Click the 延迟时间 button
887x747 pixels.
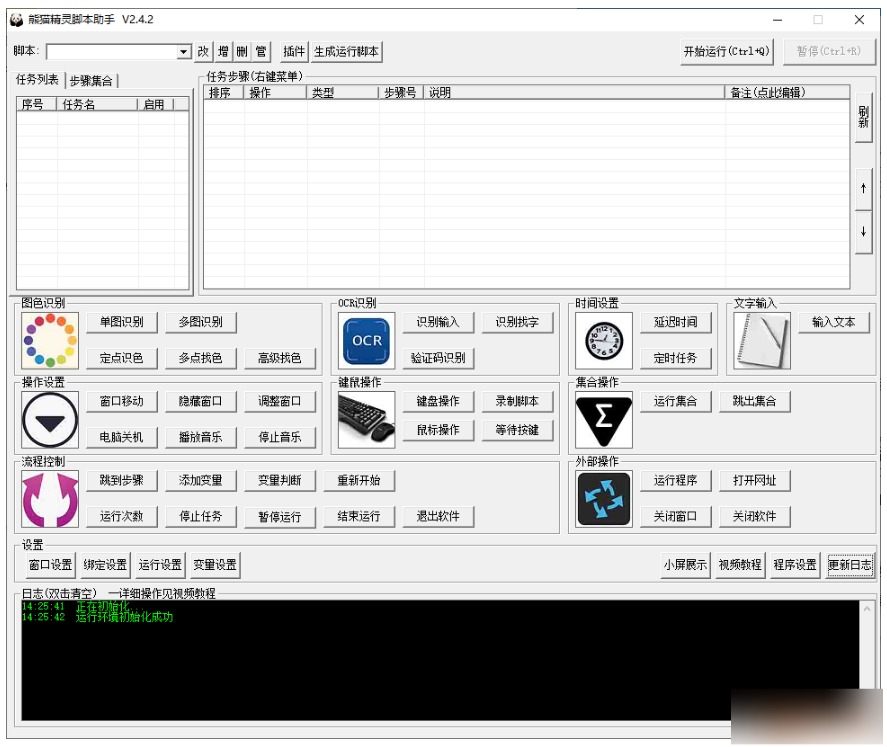(675, 322)
